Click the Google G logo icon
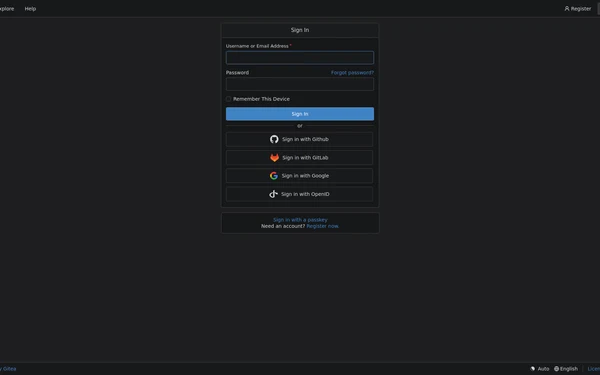 274,176
